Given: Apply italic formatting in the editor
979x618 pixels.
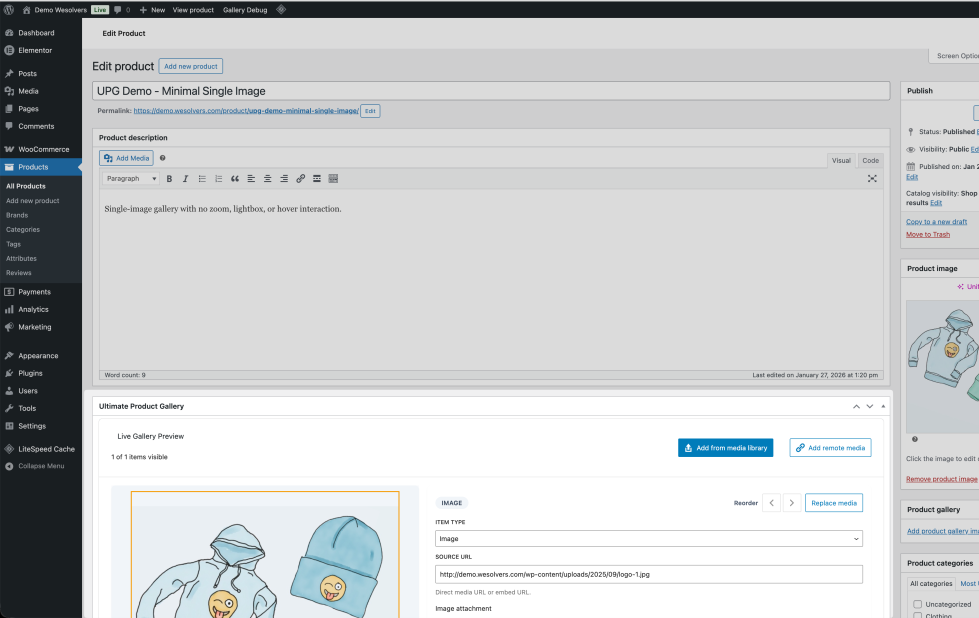Looking at the screenshot, I should [185, 179].
